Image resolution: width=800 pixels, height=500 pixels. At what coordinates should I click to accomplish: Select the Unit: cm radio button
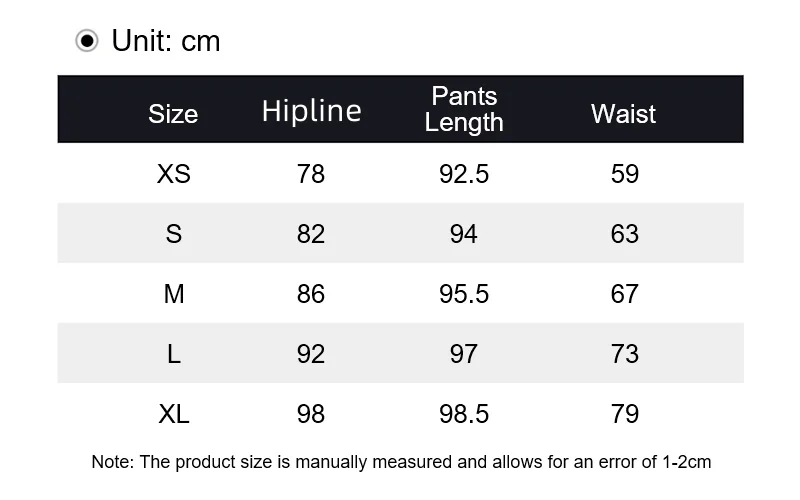(88, 41)
